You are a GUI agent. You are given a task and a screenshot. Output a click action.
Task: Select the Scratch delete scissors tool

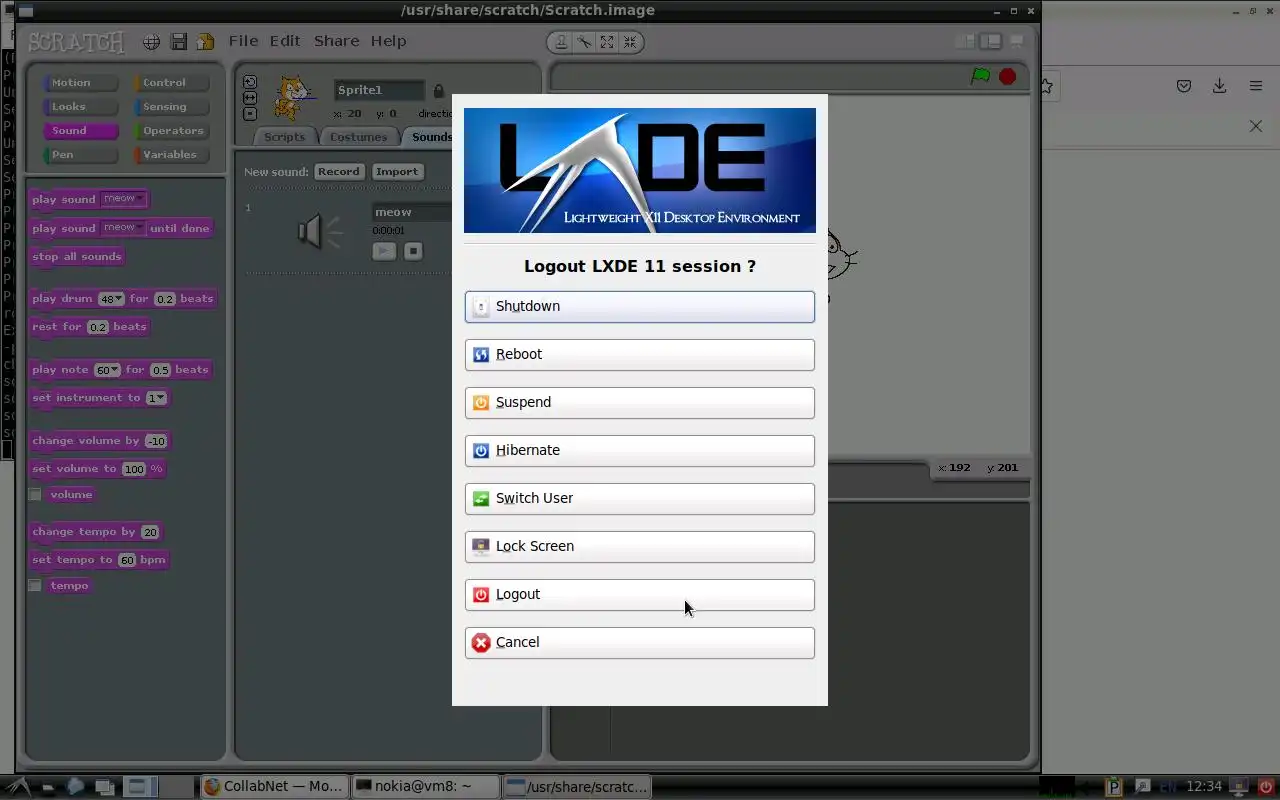pyautogui.click(x=584, y=42)
